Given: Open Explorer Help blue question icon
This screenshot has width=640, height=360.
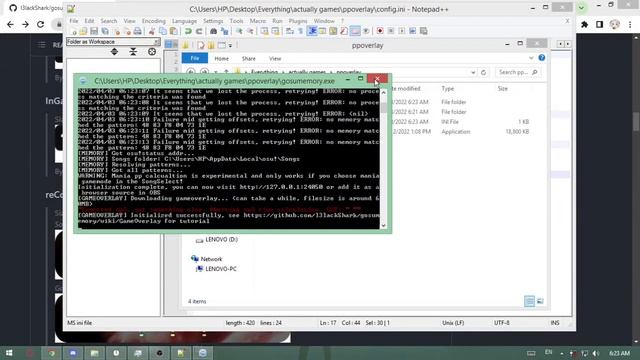Looking at the screenshot, I should 542,58.
